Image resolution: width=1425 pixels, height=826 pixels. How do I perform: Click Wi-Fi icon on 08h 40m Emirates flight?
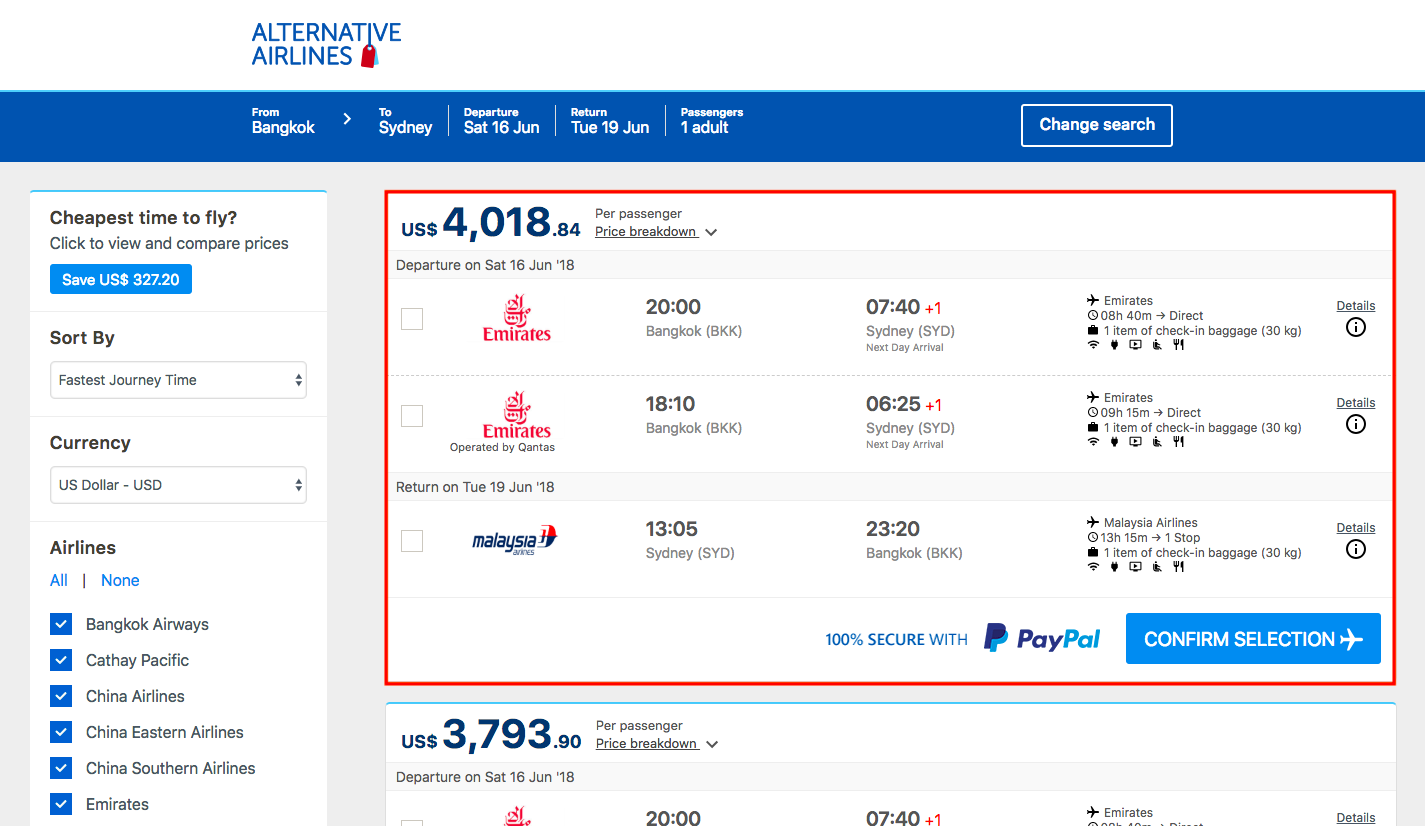pyautogui.click(x=1093, y=345)
